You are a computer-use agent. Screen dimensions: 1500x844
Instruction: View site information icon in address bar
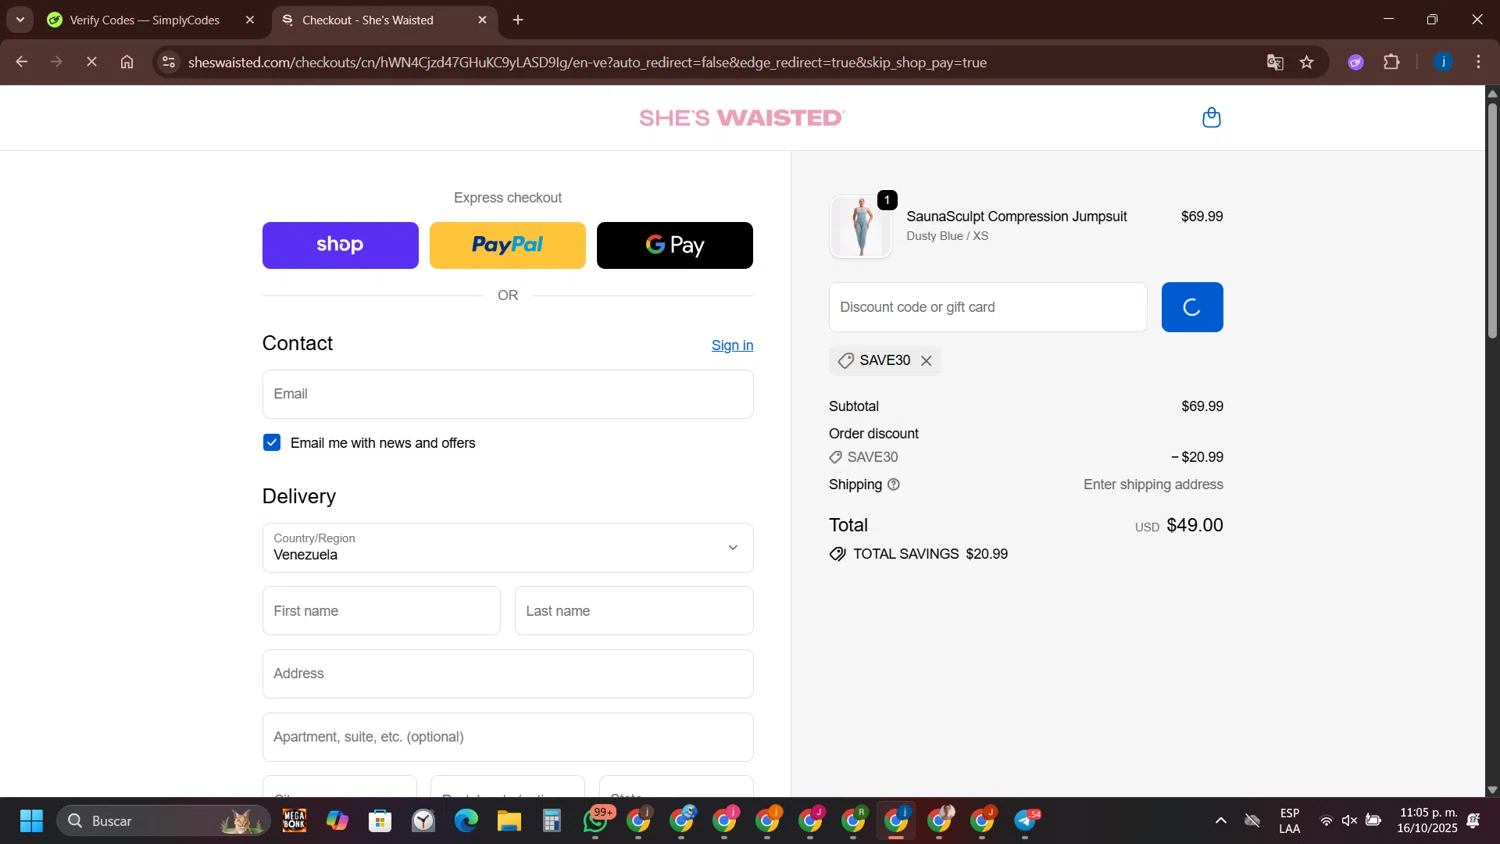pyautogui.click(x=168, y=62)
